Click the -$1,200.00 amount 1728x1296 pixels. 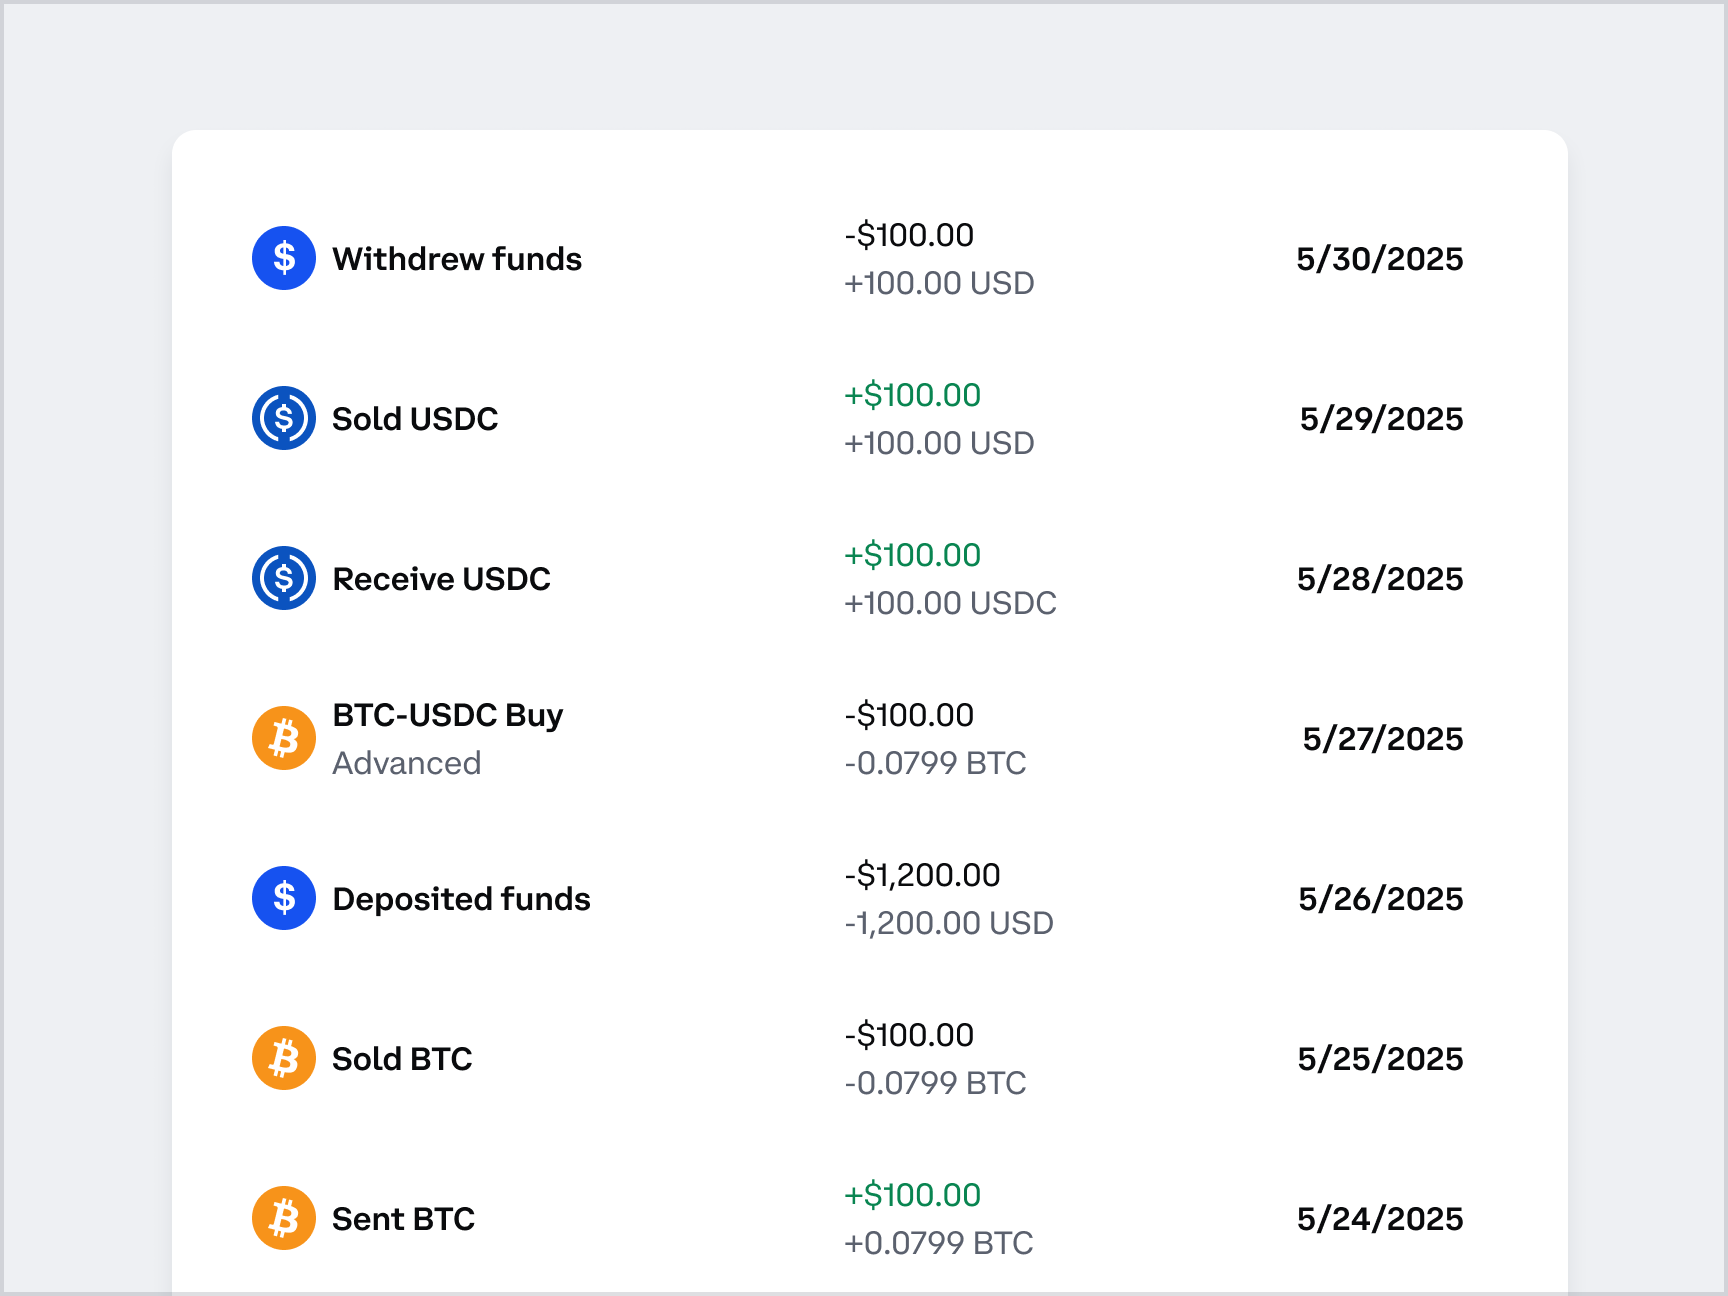click(922, 875)
